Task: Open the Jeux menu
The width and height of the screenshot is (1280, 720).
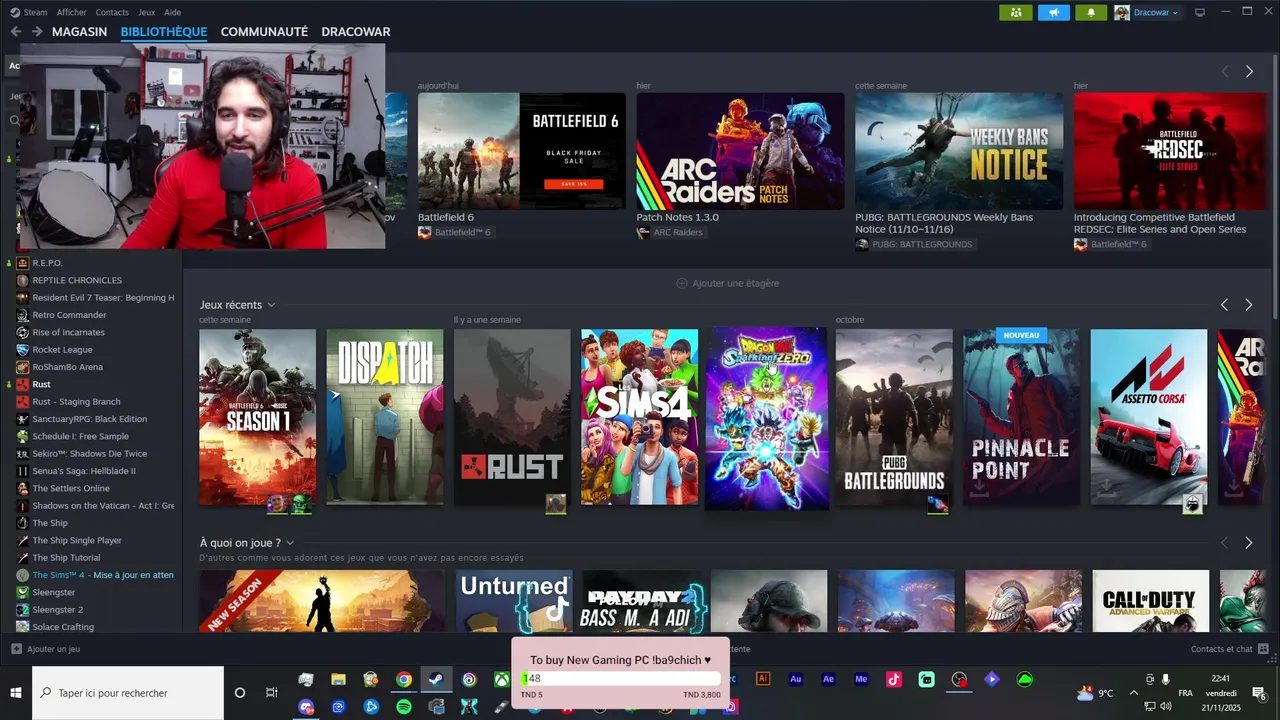Action: pyautogui.click(x=146, y=12)
